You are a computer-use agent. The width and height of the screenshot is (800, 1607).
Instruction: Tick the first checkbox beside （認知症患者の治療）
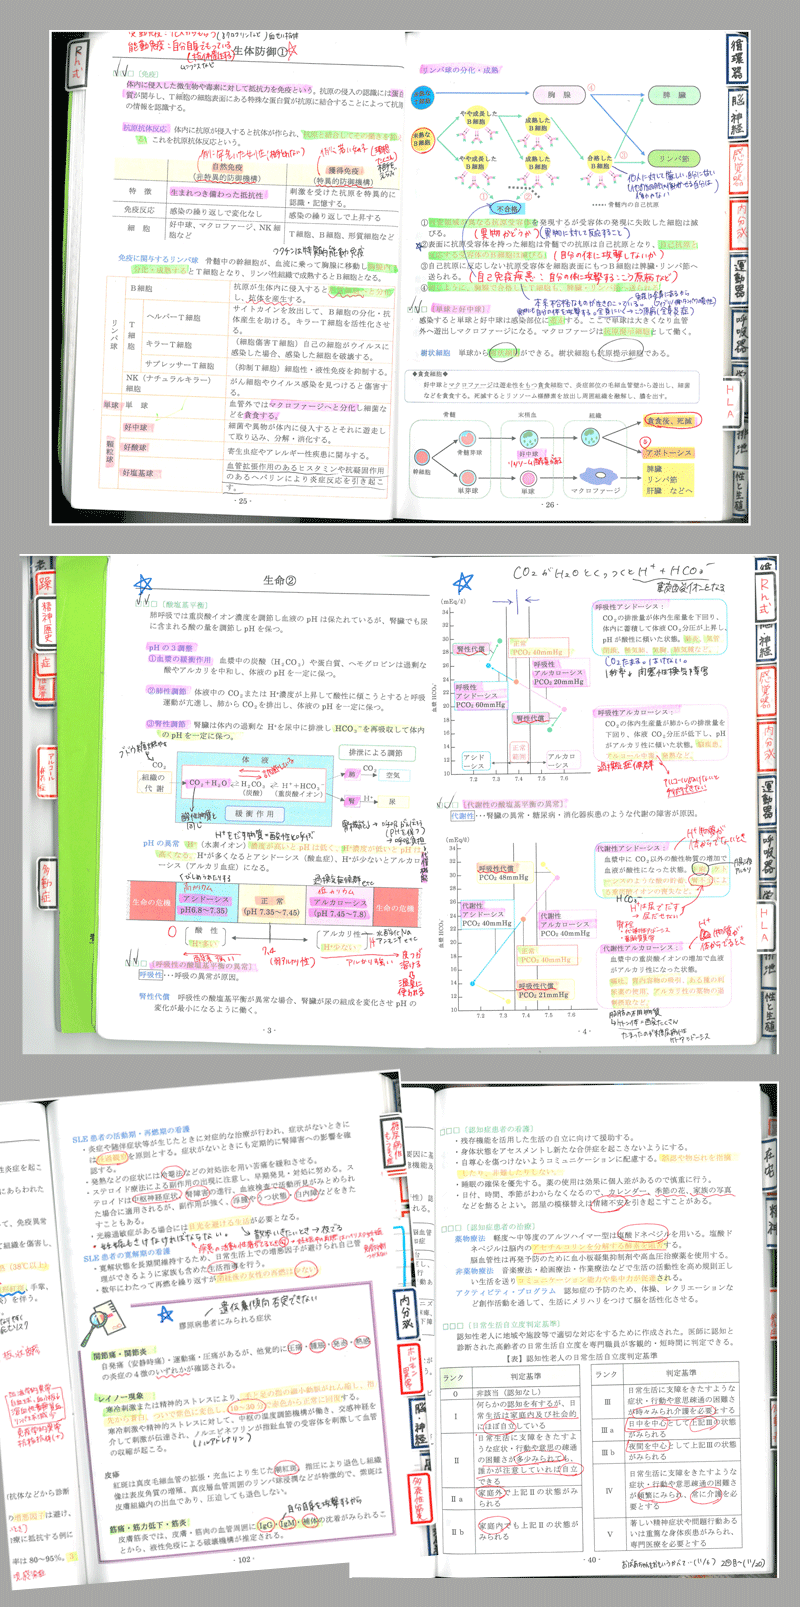click(x=445, y=1227)
